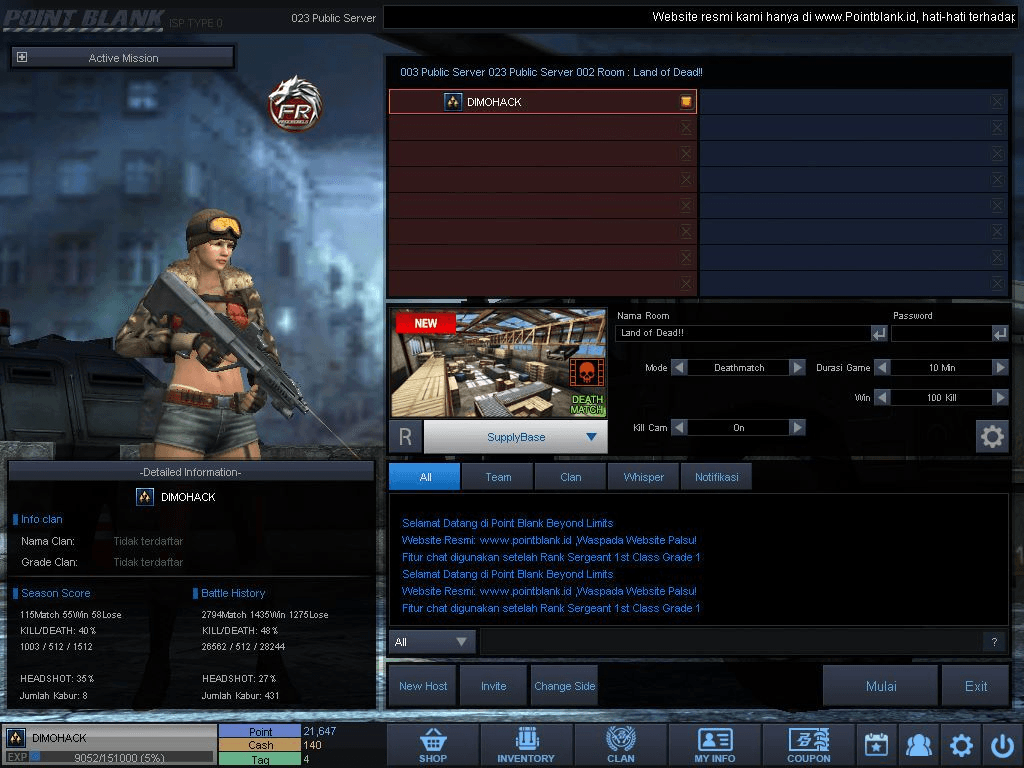Screen dimensions: 1024x768
Task: Click the room host icon beside DIMOHACK
Action: [x=686, y=101]
